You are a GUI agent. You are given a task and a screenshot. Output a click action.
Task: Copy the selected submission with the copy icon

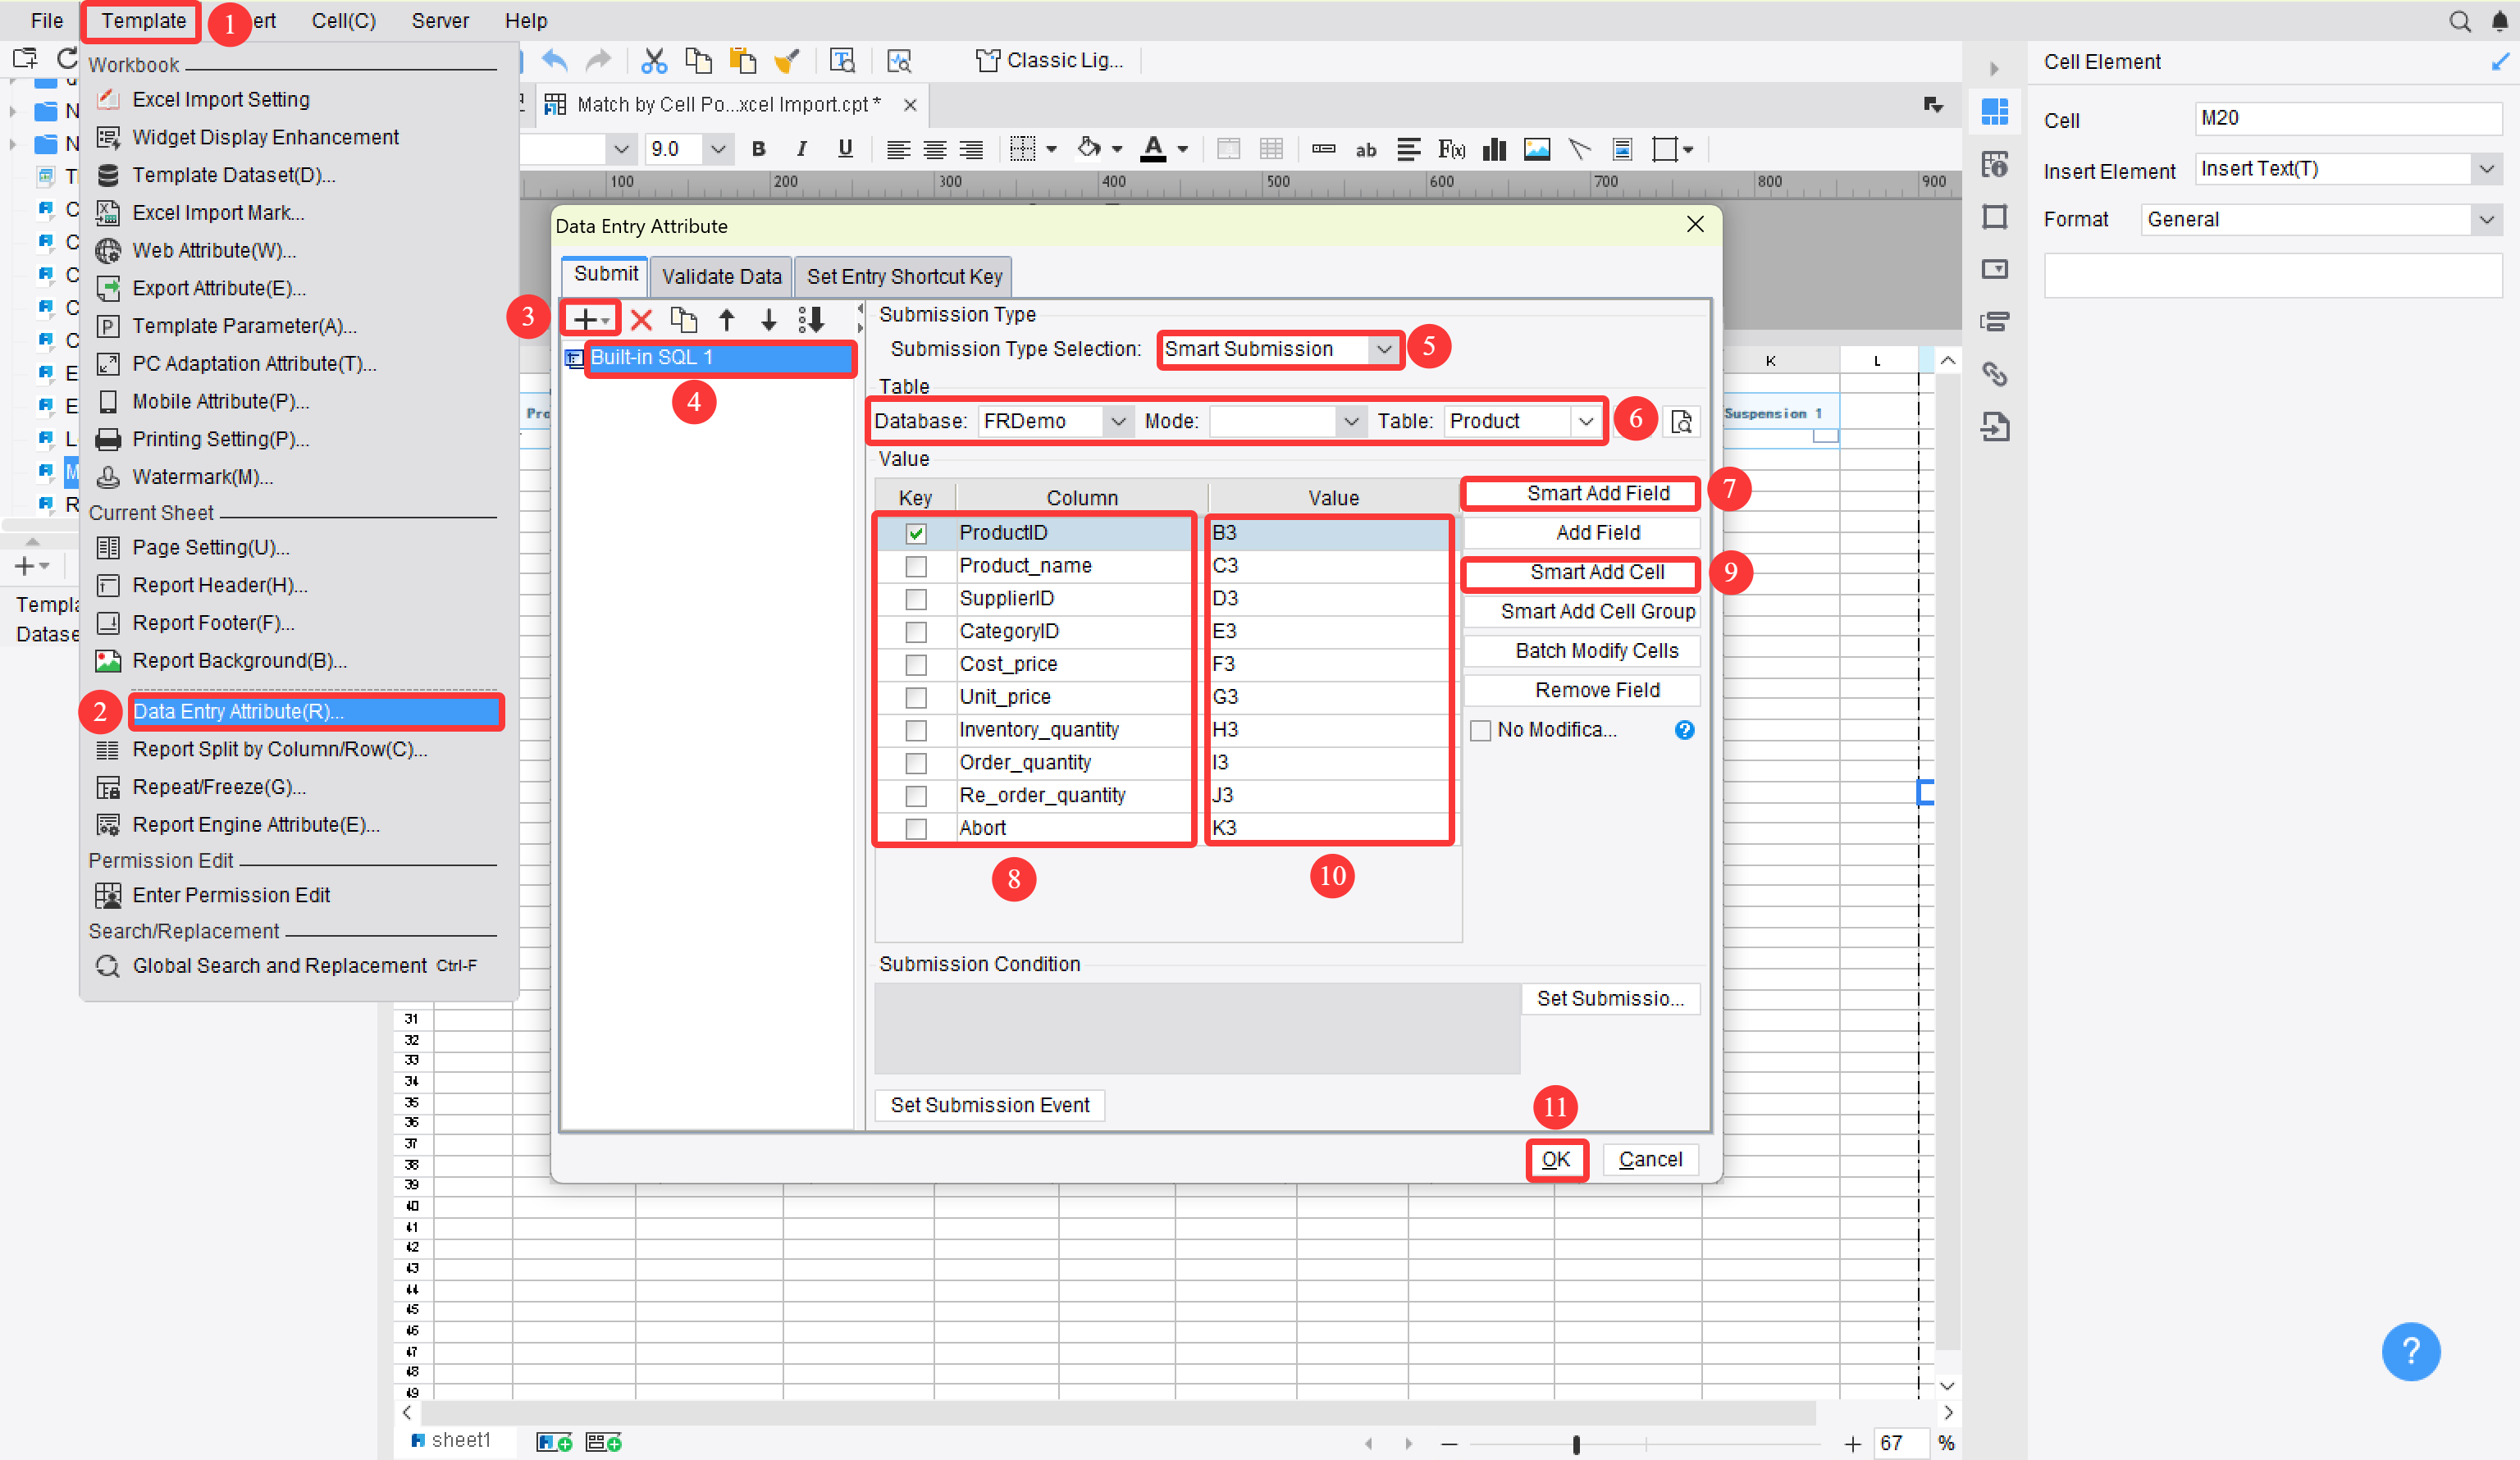(684, 319)
